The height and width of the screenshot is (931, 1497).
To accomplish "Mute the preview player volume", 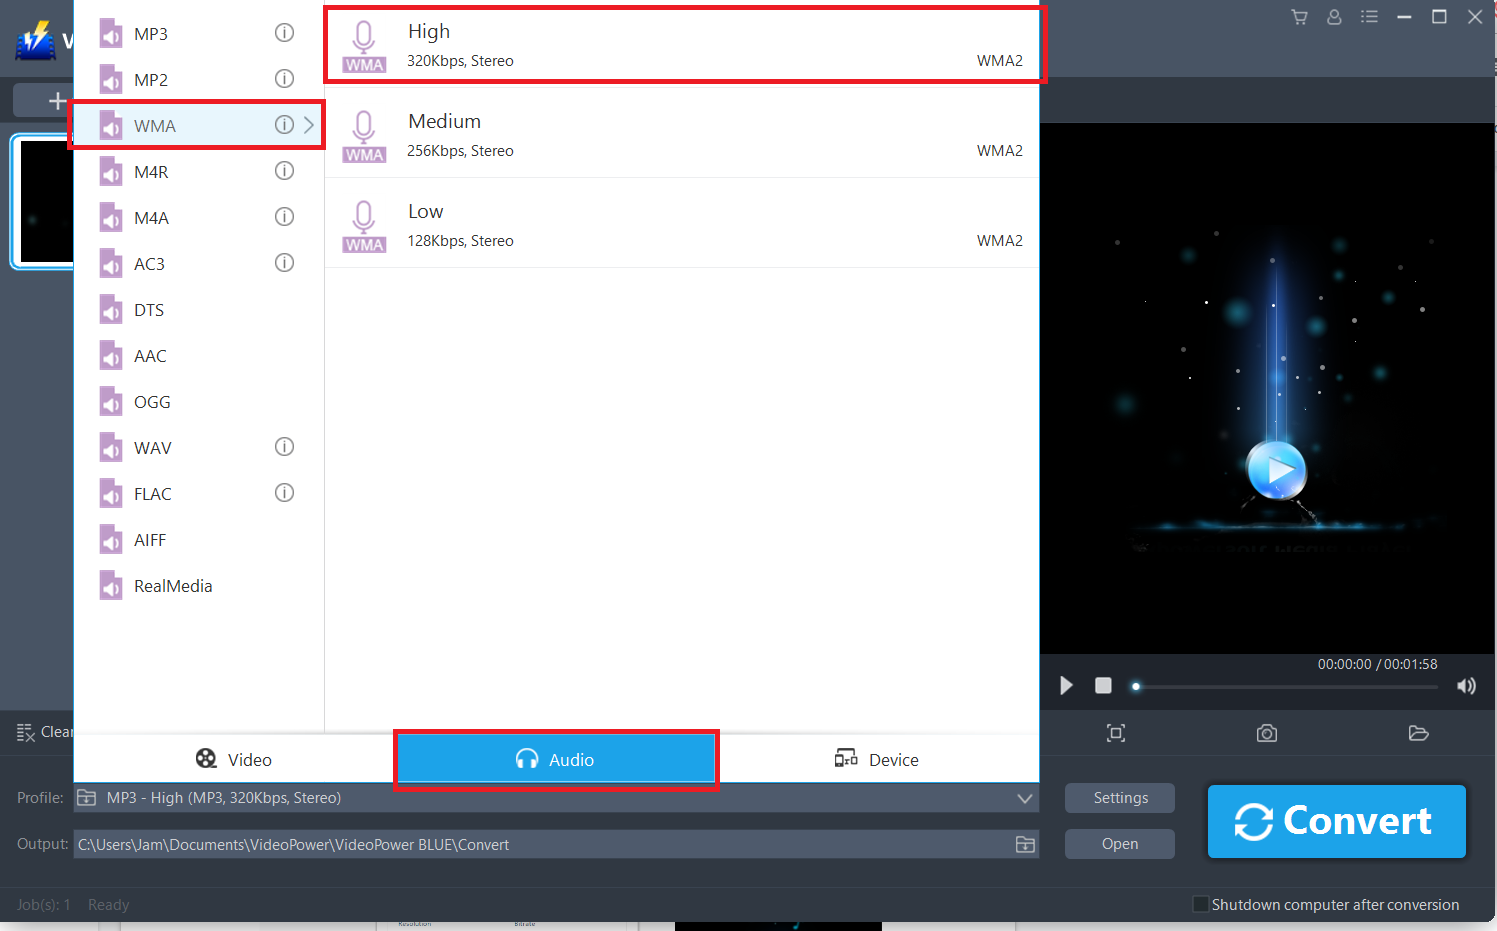I will point(1466,686).
